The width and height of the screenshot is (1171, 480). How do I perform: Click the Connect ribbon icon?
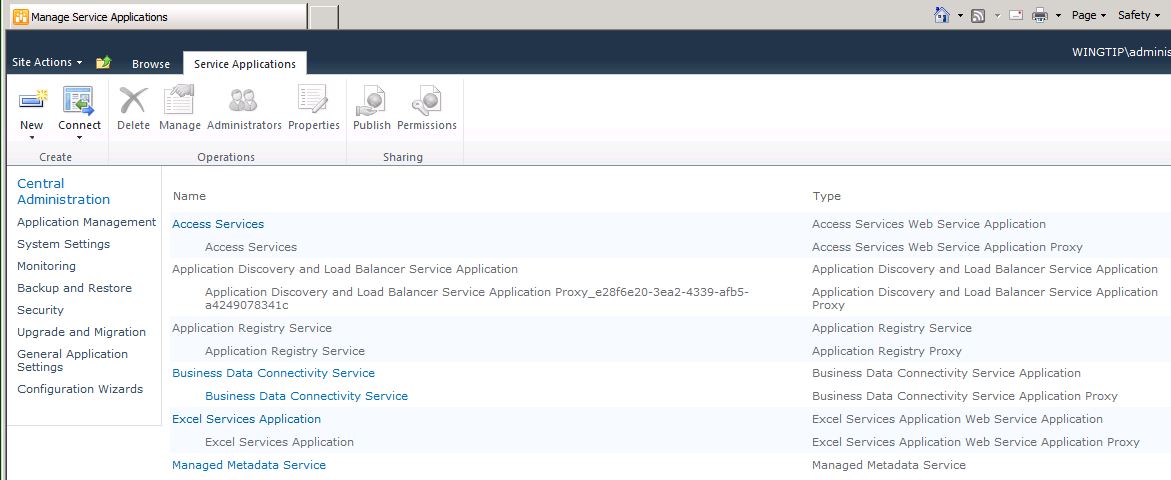click(78, 100)
